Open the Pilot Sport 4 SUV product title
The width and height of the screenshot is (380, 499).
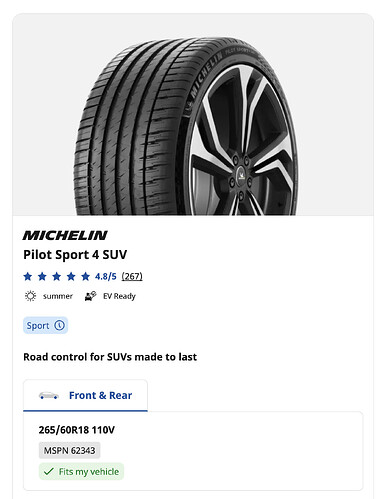[75, 255]
